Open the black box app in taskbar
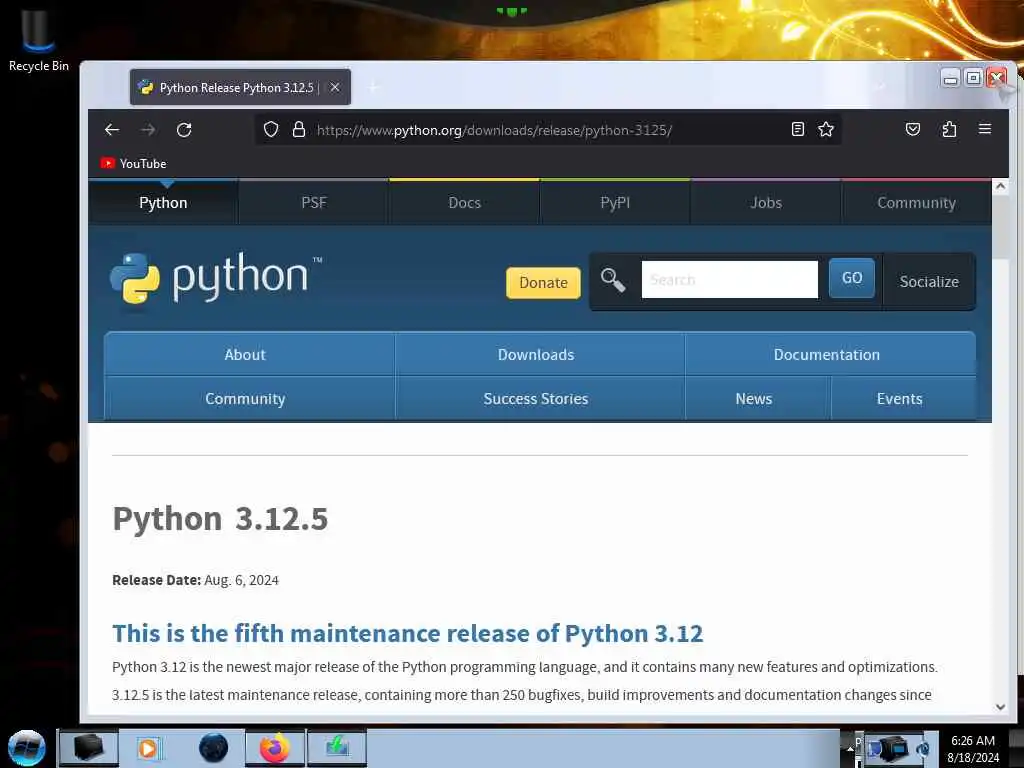This screenshot has height=768, width=1024. (88, 748)
